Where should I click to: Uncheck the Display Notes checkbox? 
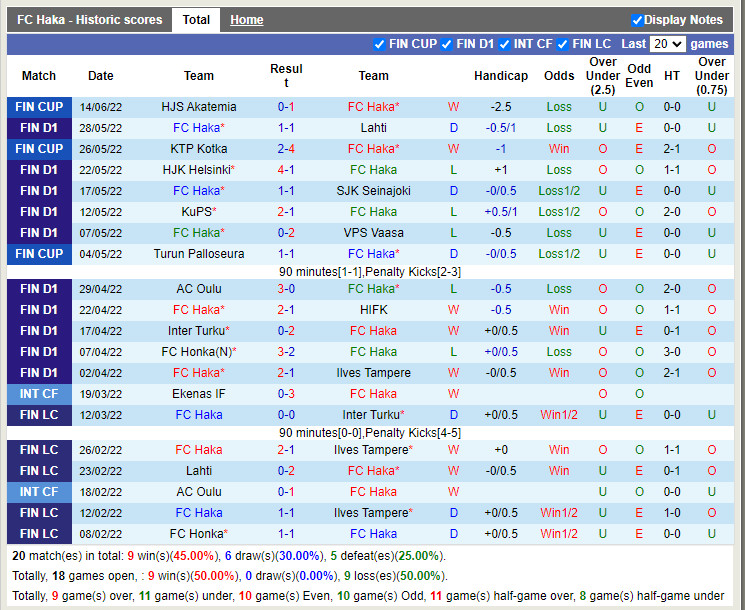point(637,20)
